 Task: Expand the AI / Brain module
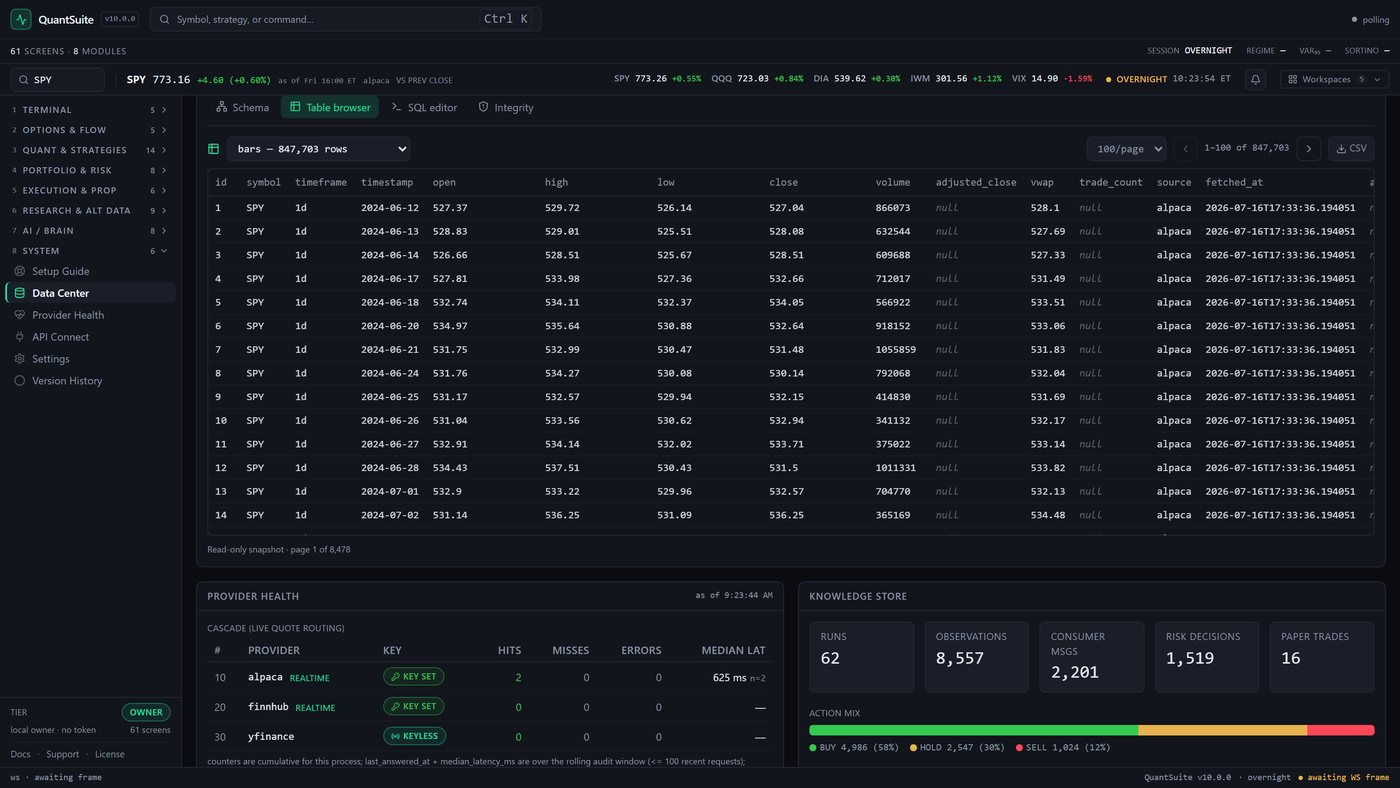click(x=89, y=230)
